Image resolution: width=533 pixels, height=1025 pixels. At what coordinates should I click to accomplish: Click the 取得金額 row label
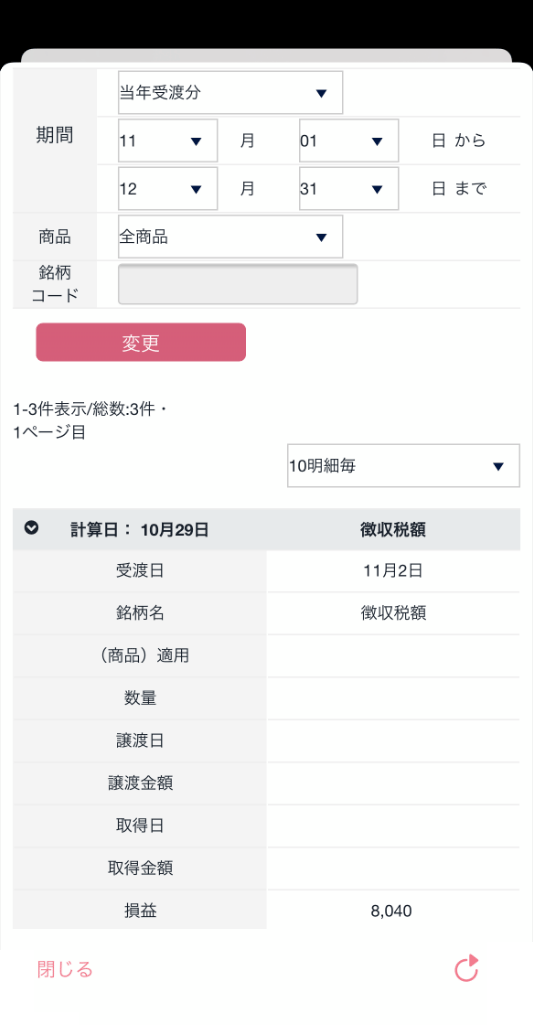(140, 868)
